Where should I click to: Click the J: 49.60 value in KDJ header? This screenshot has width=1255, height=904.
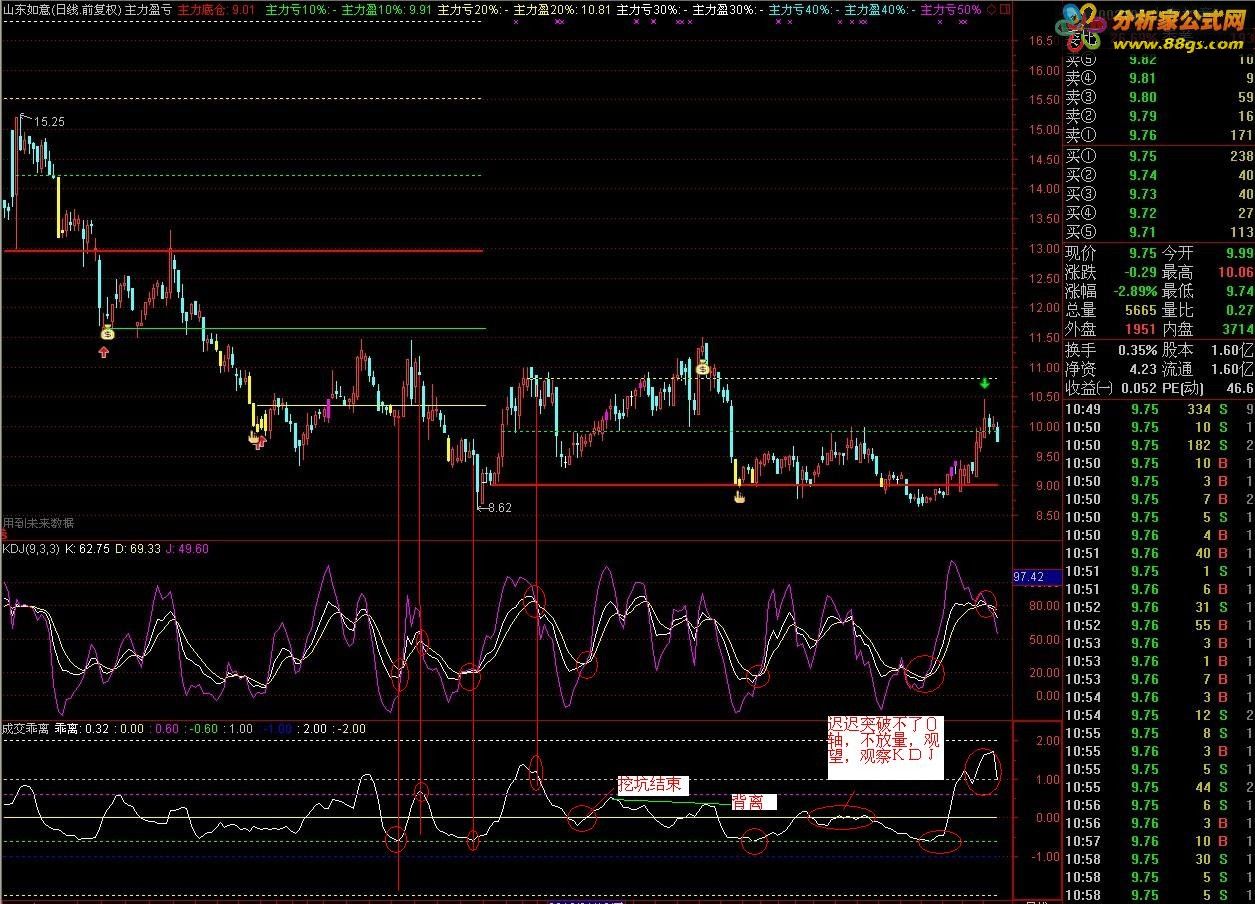pos(186,548)
